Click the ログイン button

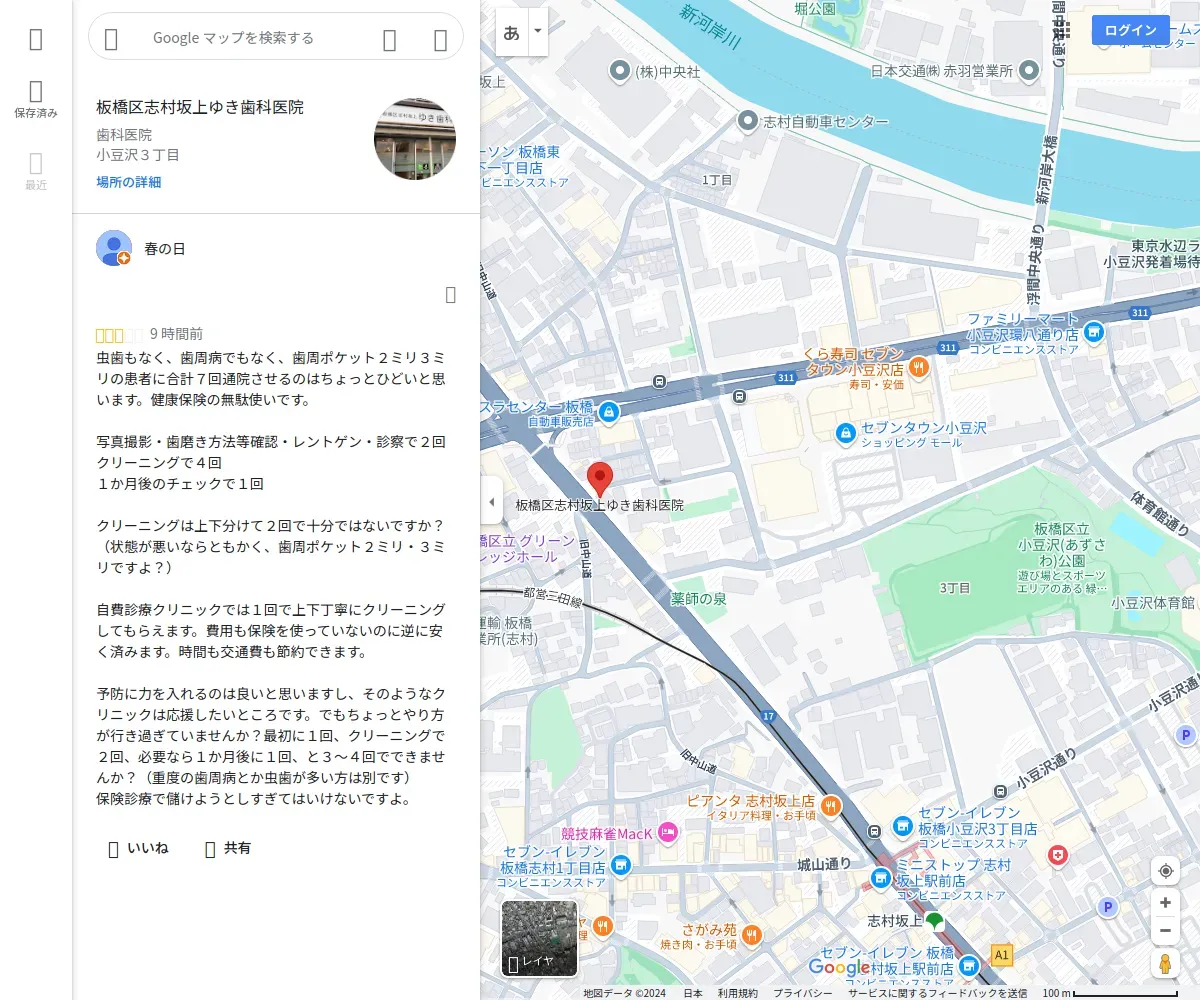coord(1131,30)
